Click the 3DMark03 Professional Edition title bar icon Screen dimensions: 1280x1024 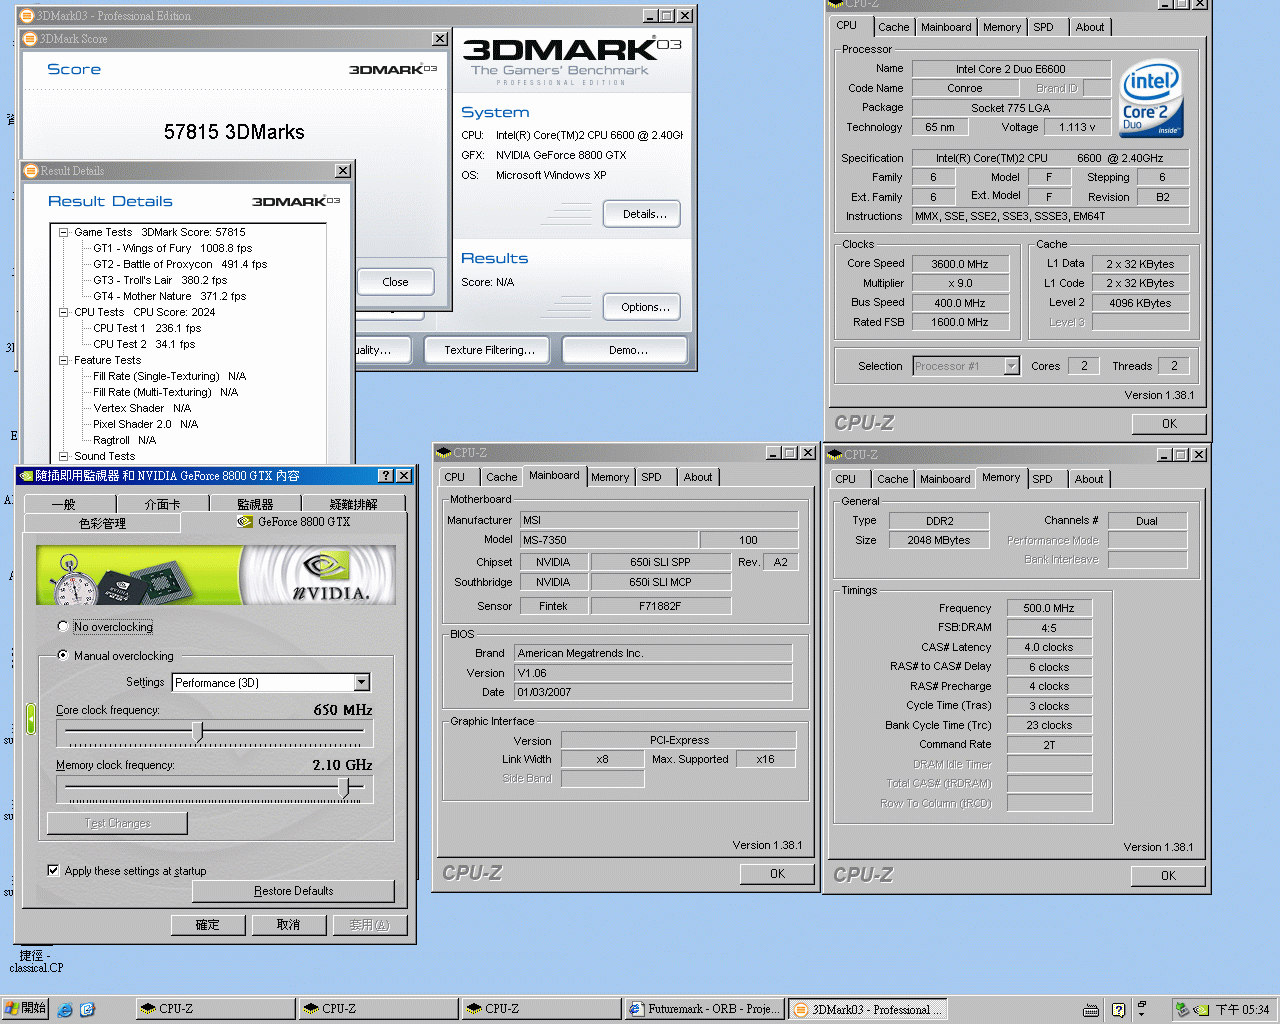pos(27,16)
